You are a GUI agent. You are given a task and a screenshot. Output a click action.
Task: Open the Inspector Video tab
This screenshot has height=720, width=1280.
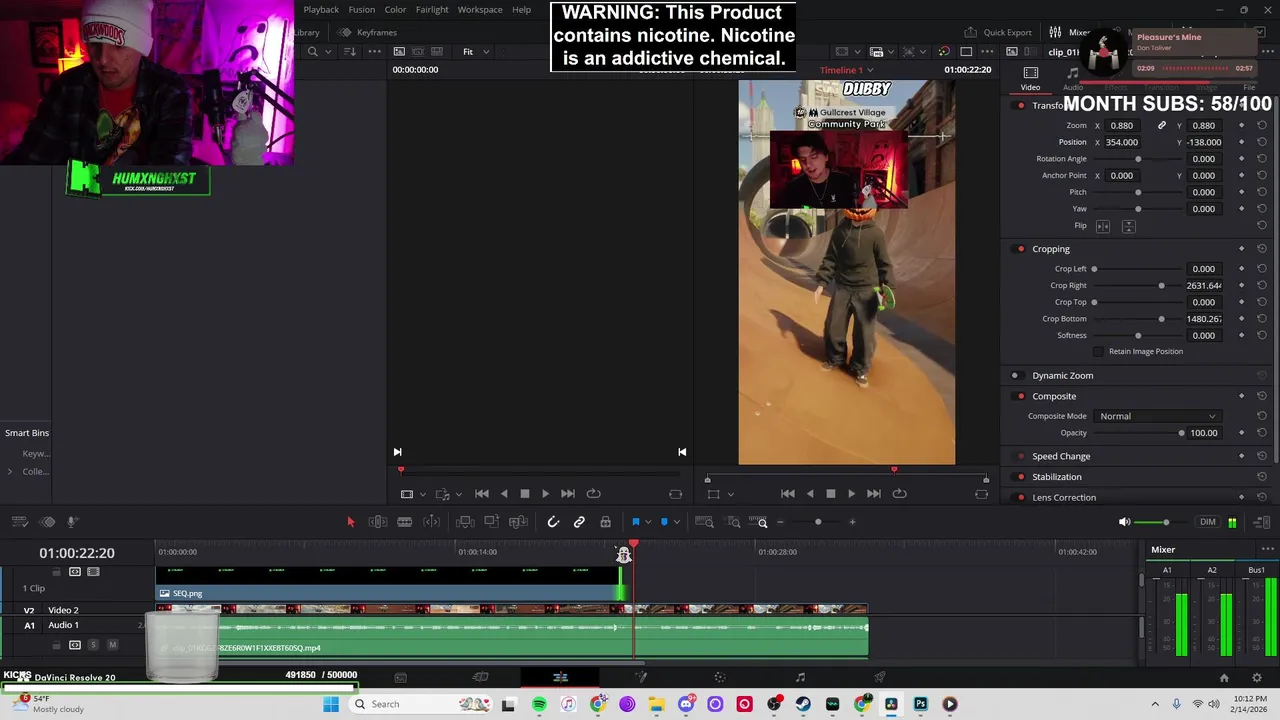point(1030,78)
